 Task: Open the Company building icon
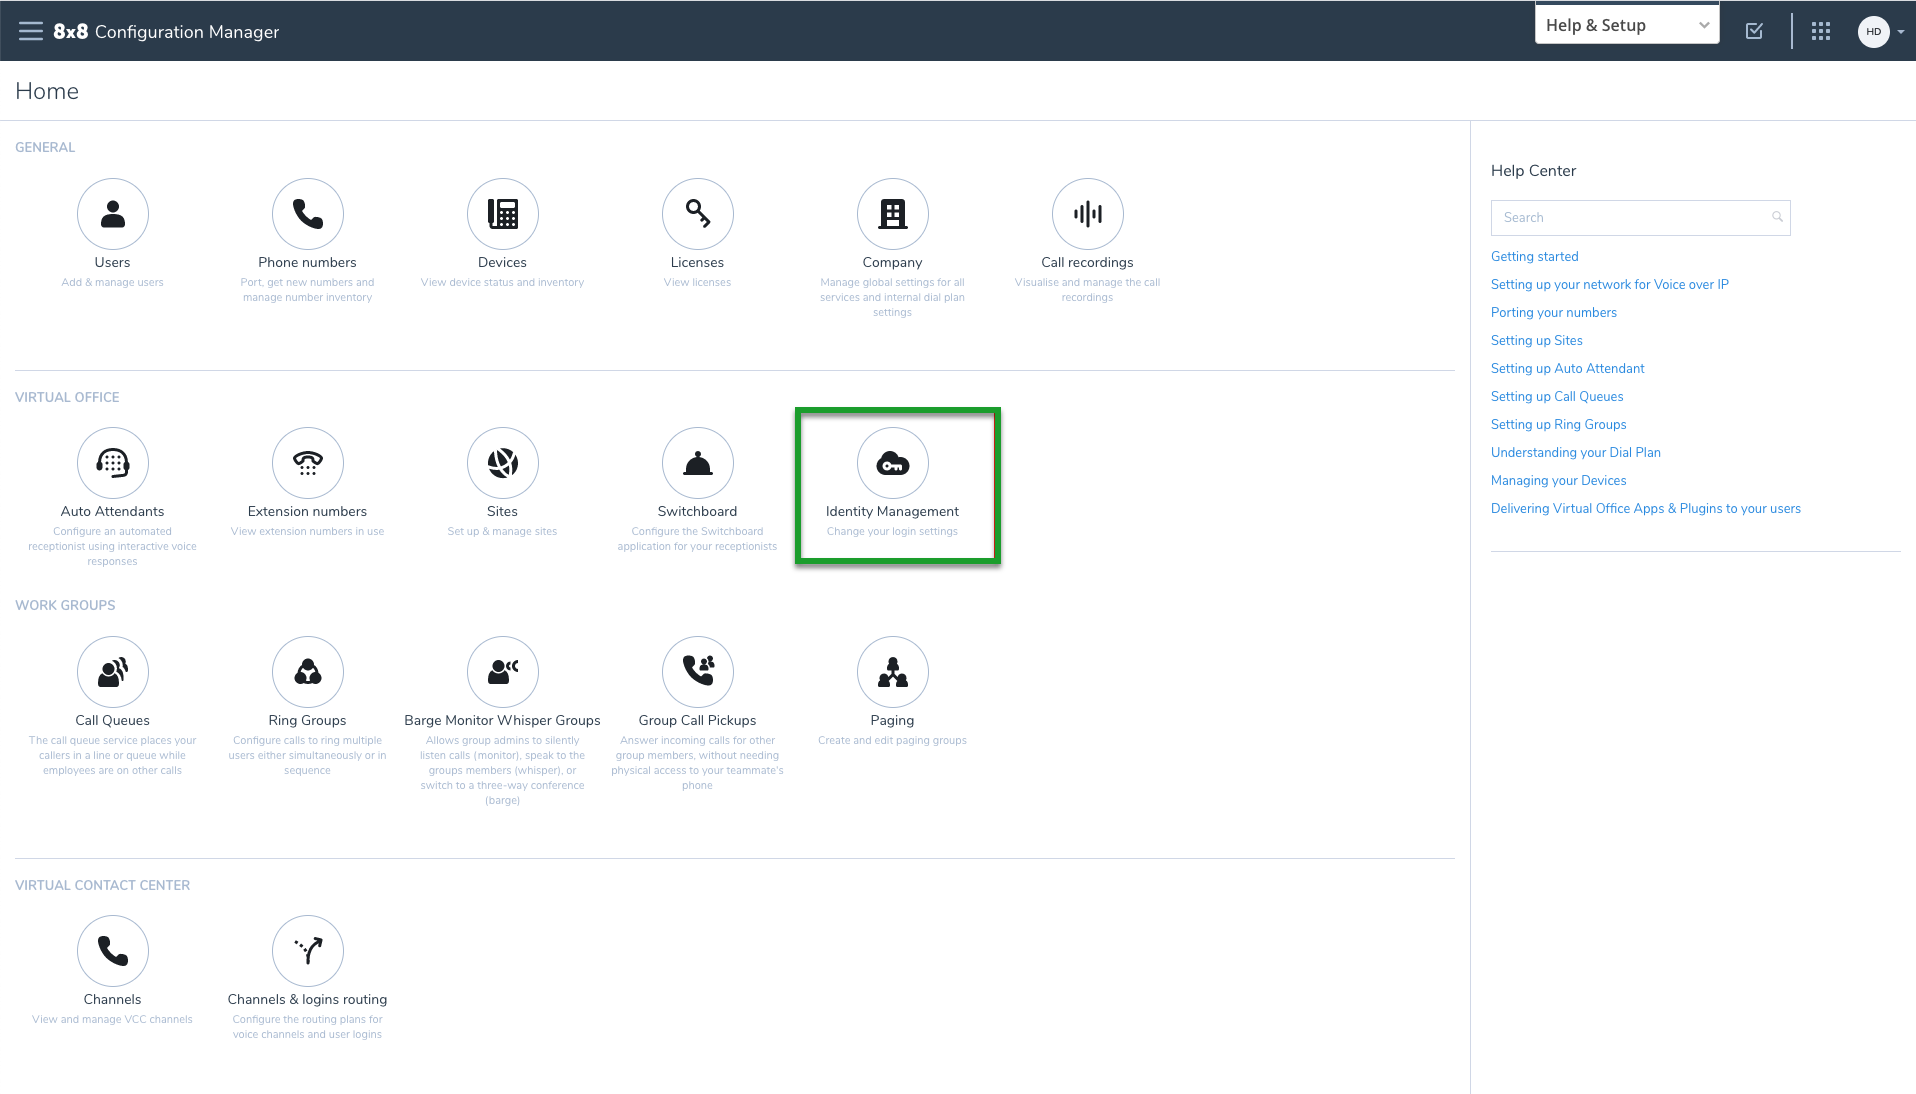(x=893, y=214)
